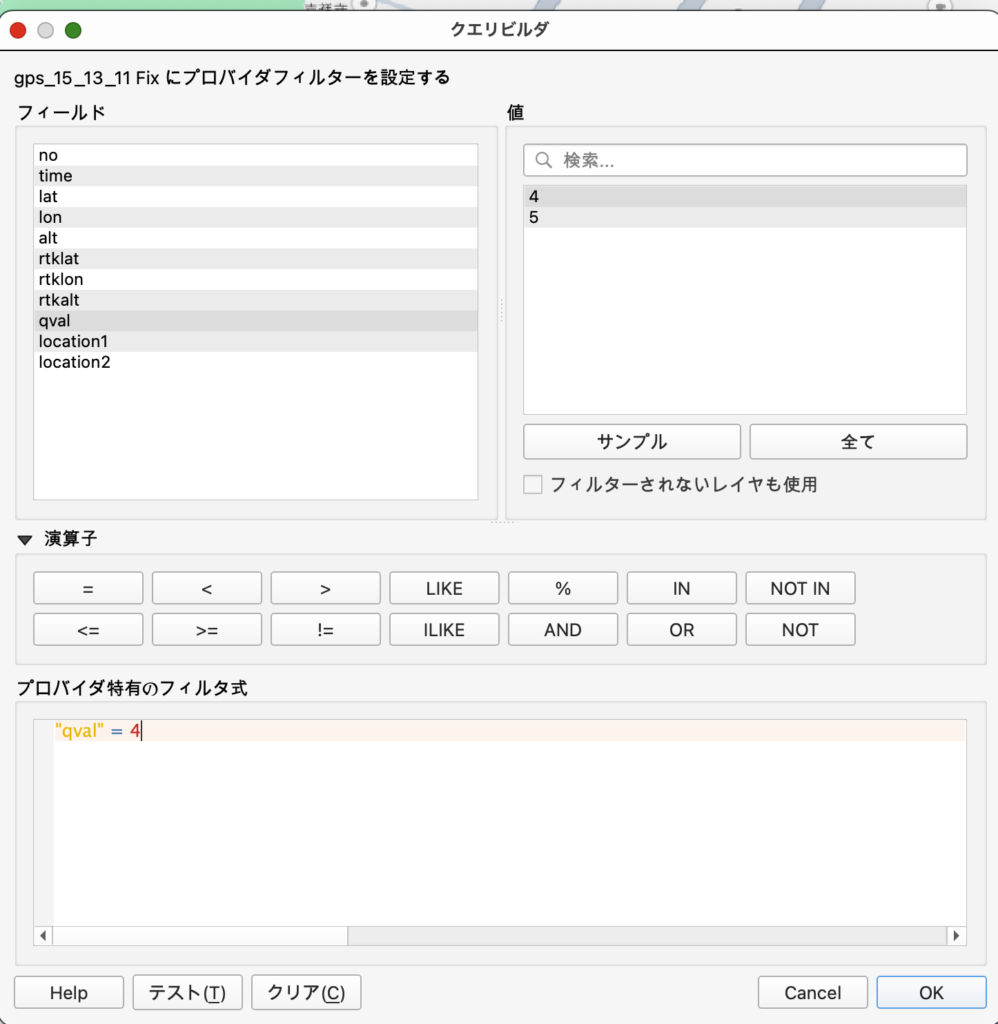Click the 検索 search field for values

[x=745, y=160]
